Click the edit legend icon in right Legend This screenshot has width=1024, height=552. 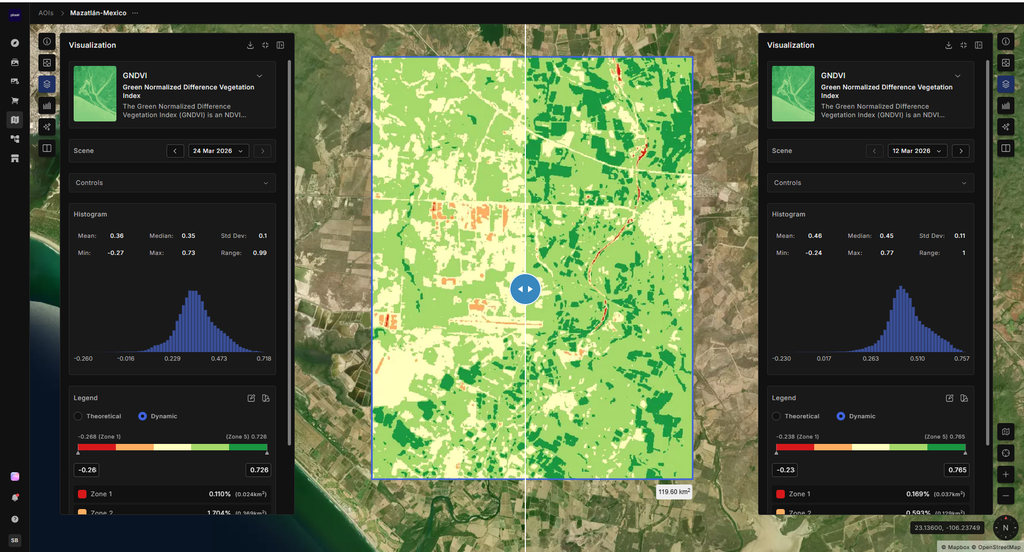pyautogui.click(x=950, y=398)
